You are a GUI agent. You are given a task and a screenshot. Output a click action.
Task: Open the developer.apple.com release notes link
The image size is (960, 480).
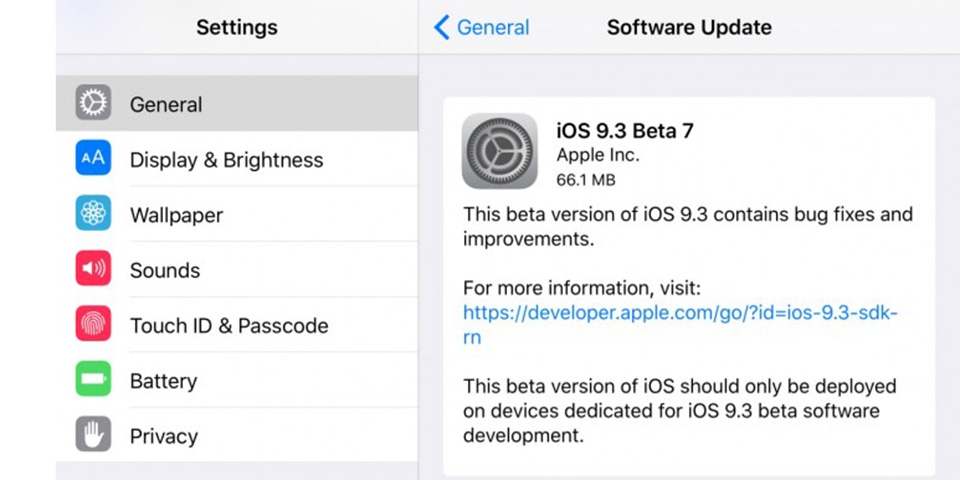(680, 324)
